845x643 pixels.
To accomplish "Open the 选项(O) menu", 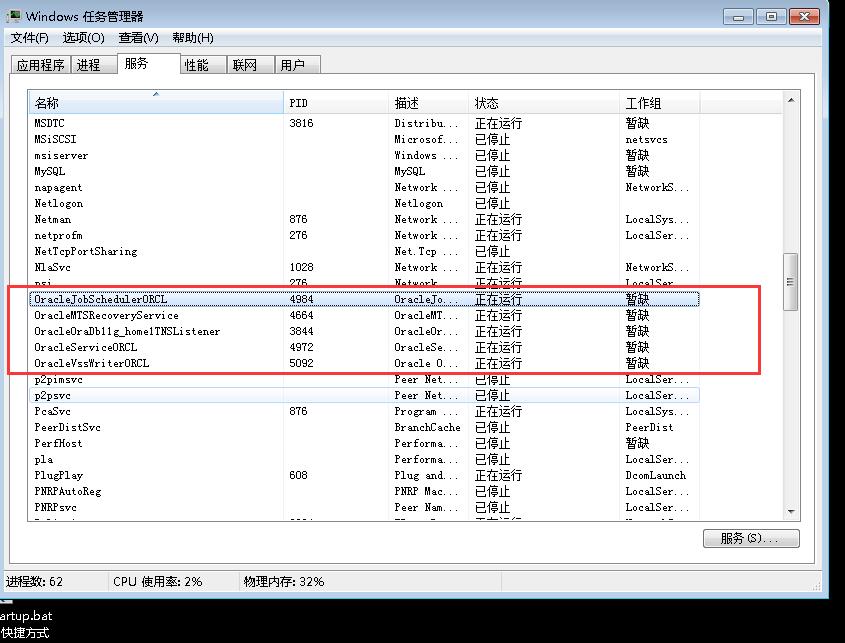I will pos(84,38).
